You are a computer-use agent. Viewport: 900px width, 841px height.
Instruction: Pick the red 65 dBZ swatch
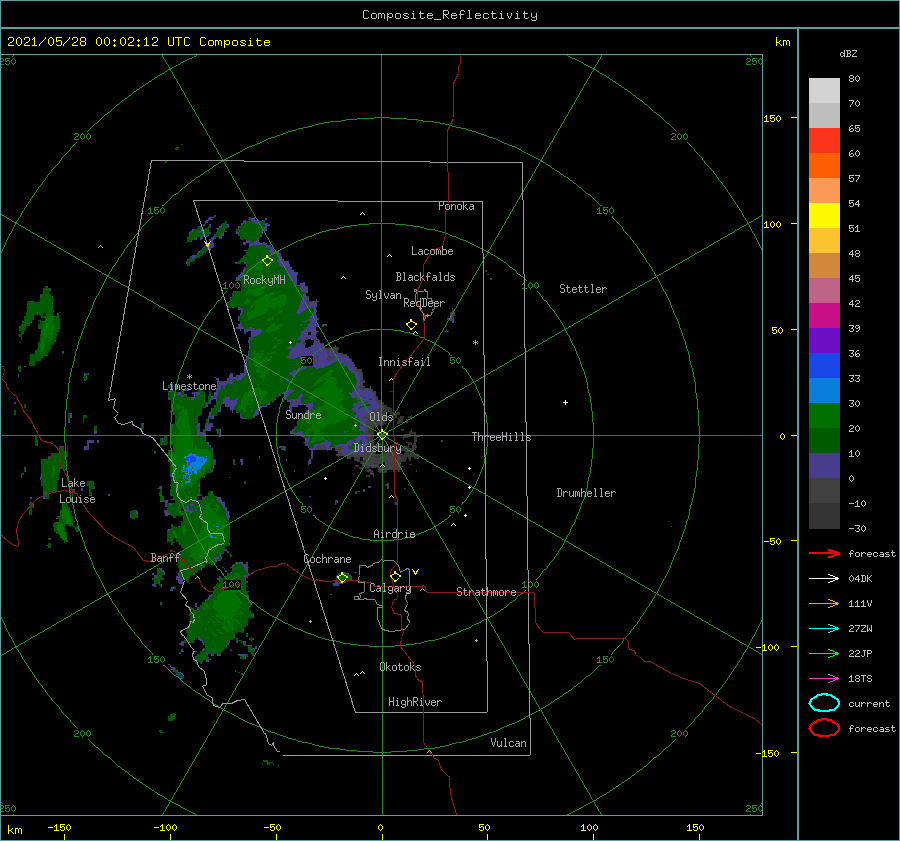(824, 140)
